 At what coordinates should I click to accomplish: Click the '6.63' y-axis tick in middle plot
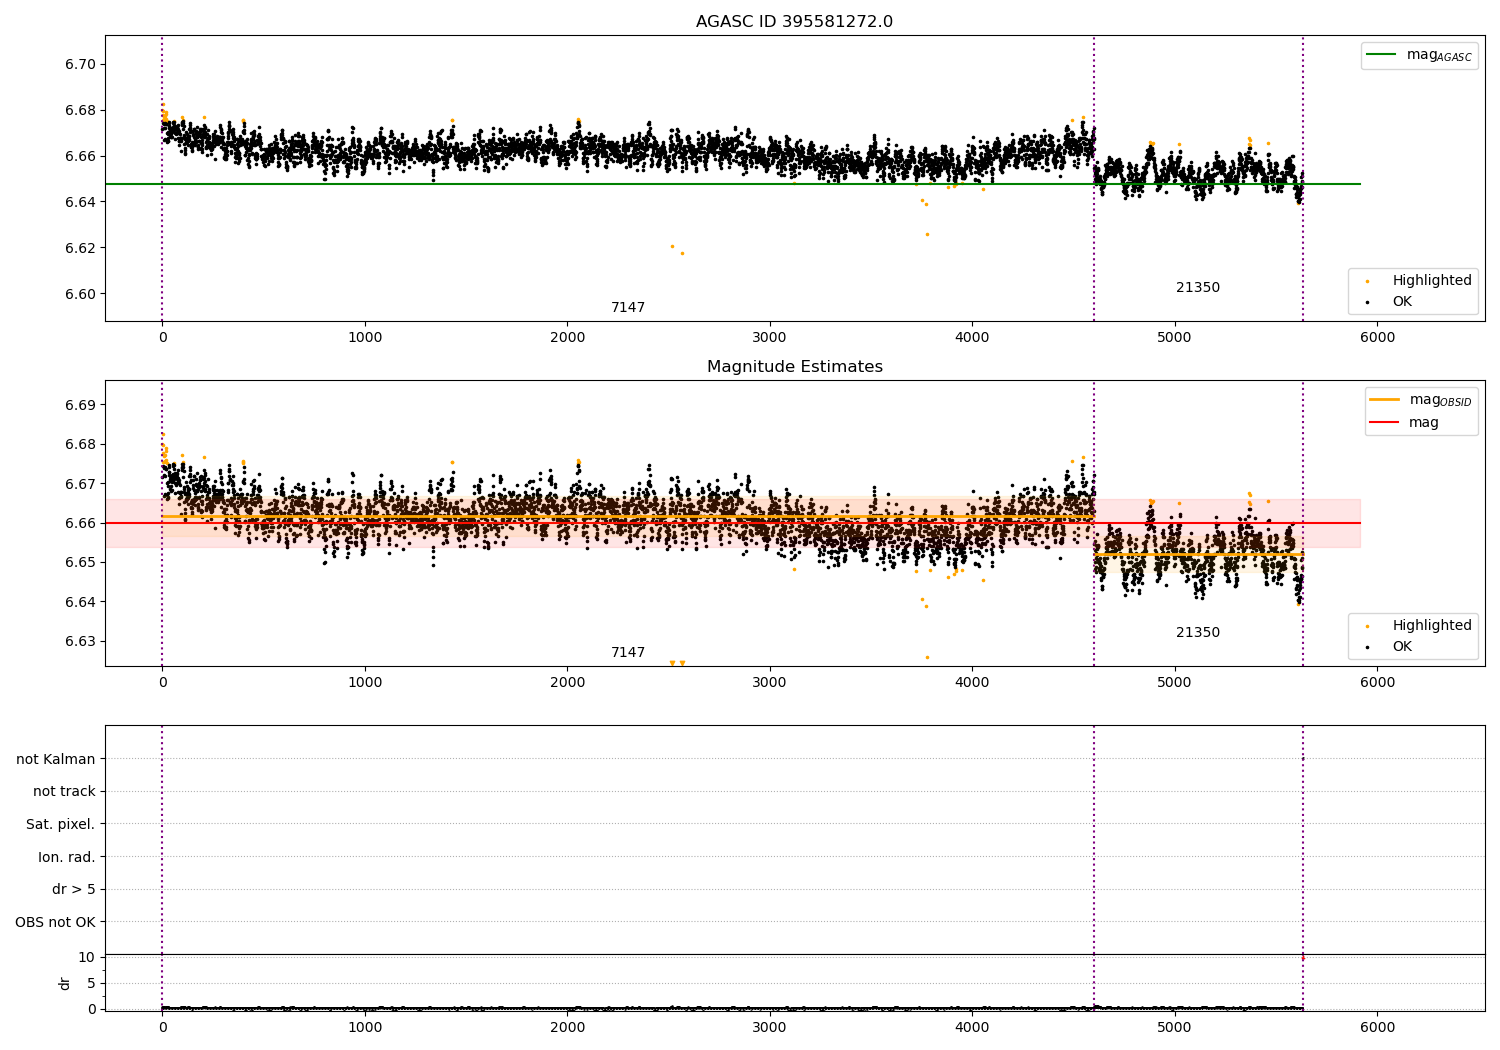point(80,641)
